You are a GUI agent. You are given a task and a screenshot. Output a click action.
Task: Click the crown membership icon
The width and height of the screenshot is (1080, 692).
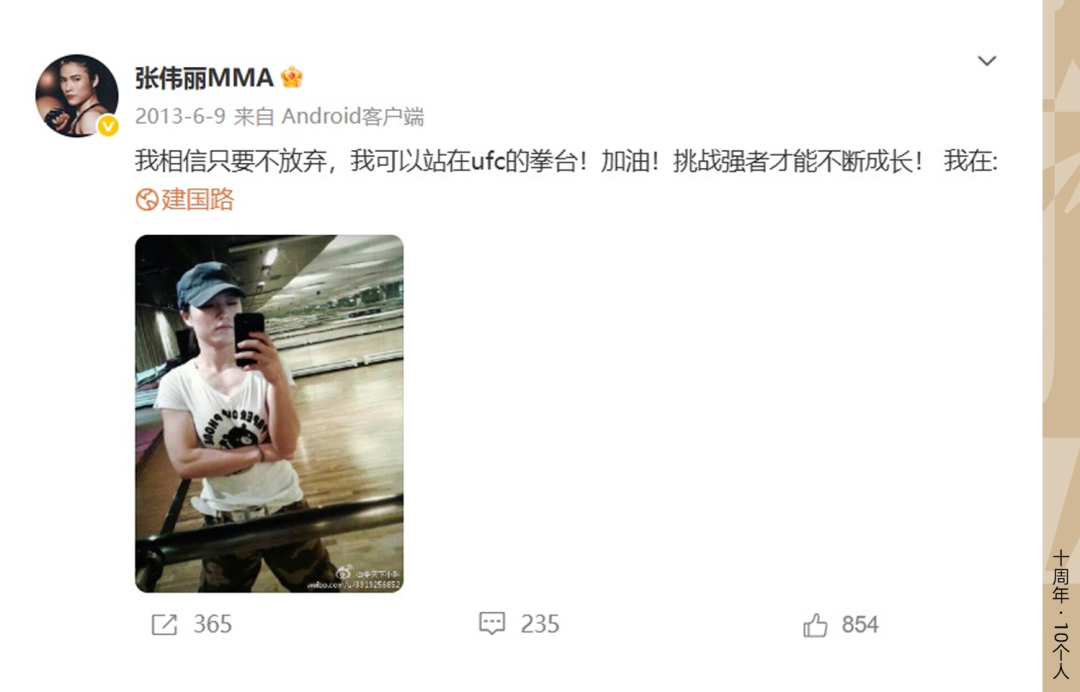click(292, 77)
